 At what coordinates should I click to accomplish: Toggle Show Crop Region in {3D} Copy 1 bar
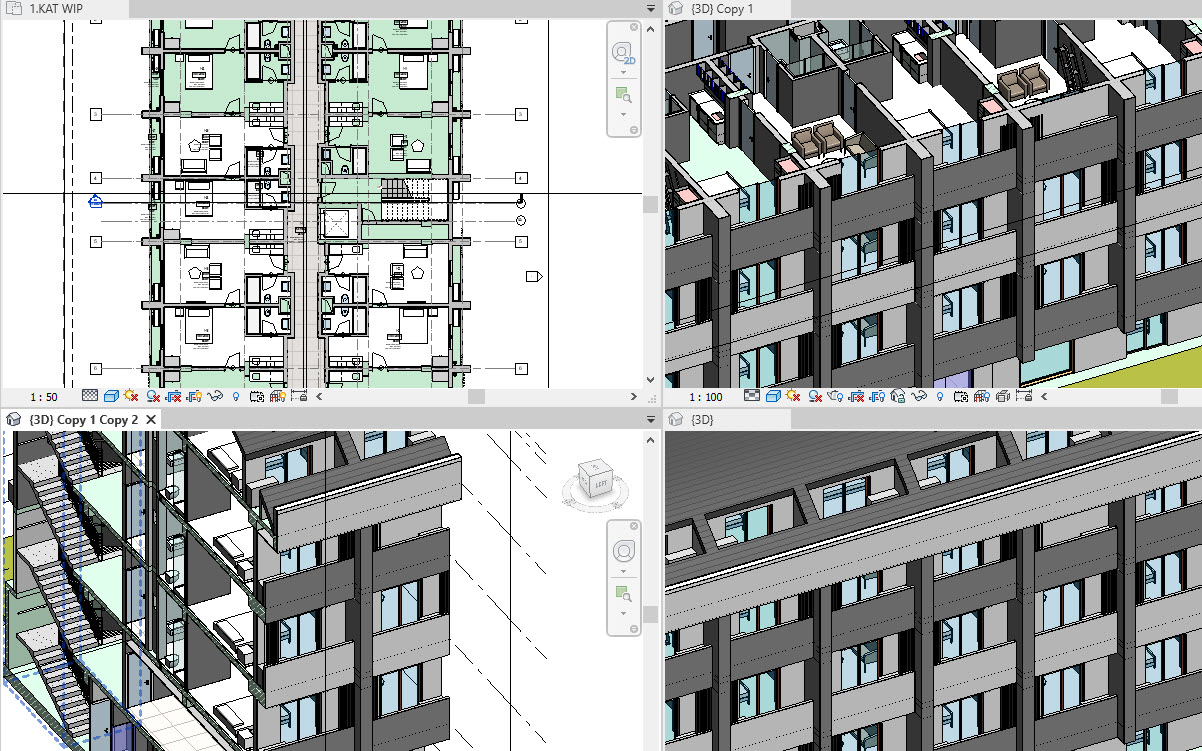(x=877, y=397)
